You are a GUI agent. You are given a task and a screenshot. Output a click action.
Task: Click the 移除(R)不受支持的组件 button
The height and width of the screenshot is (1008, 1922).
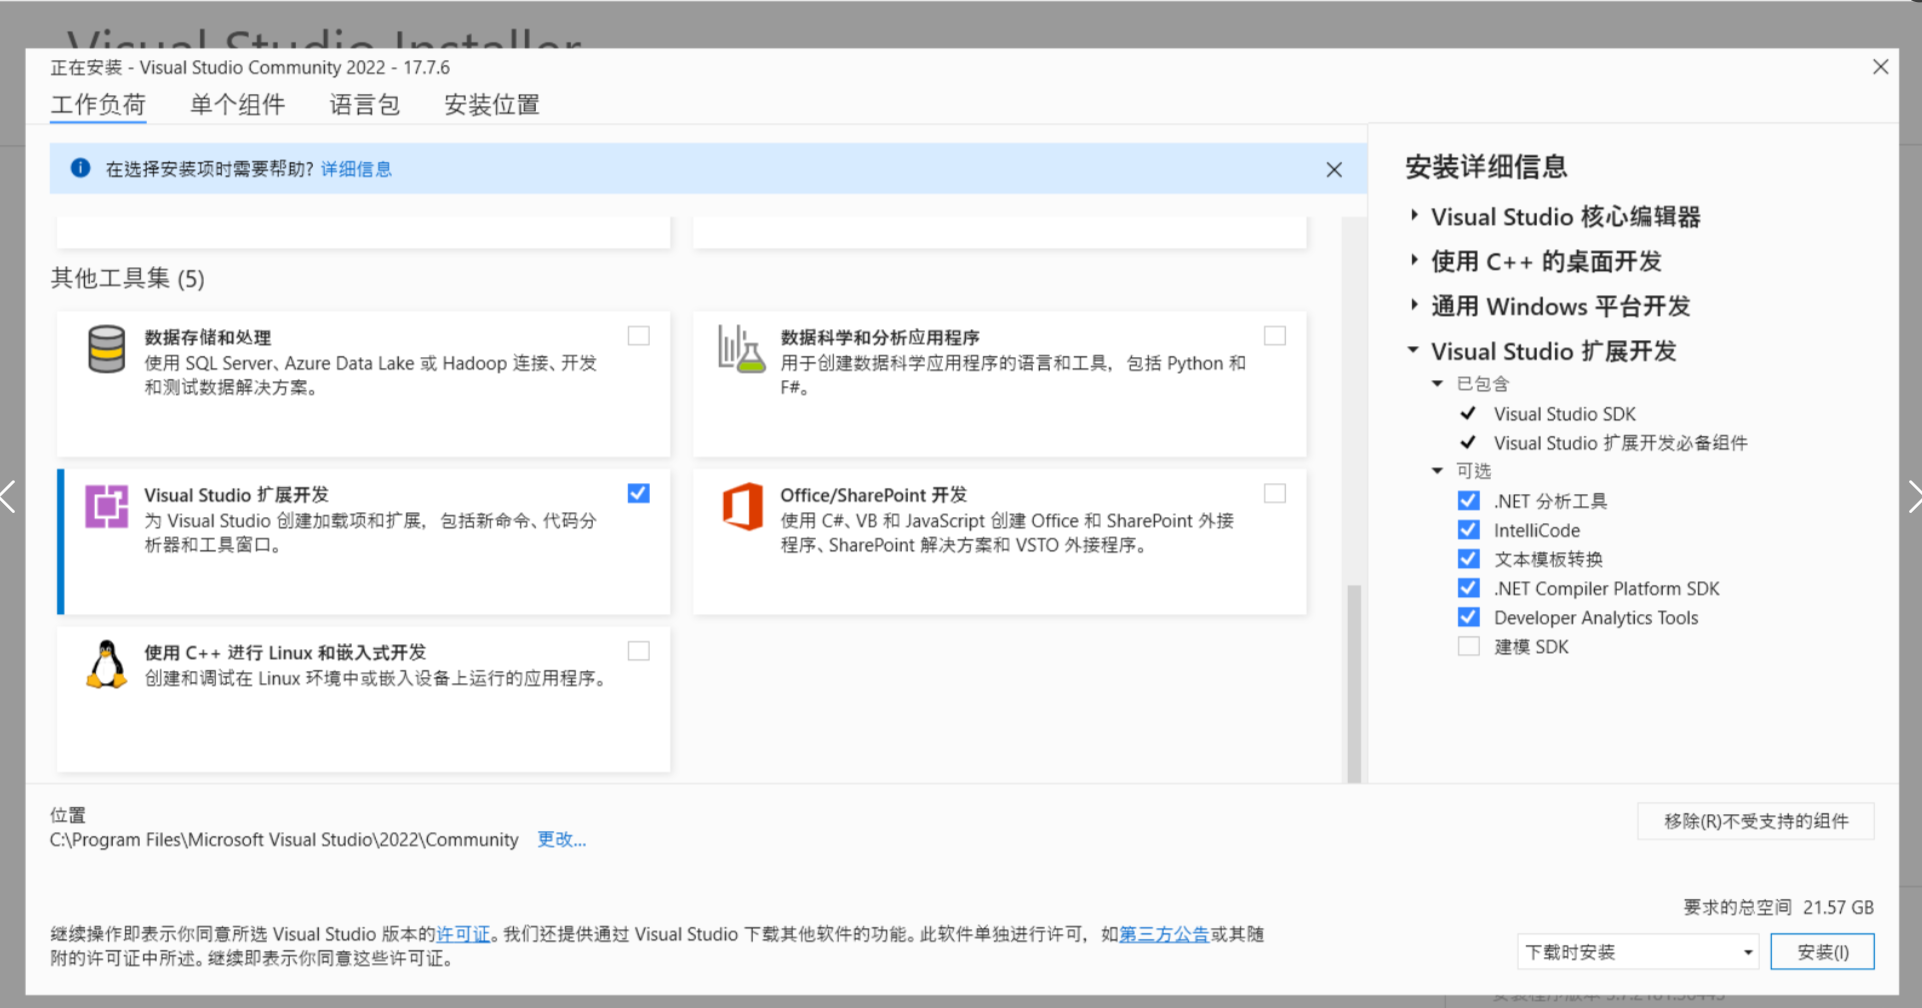(x=1756, y=821)
